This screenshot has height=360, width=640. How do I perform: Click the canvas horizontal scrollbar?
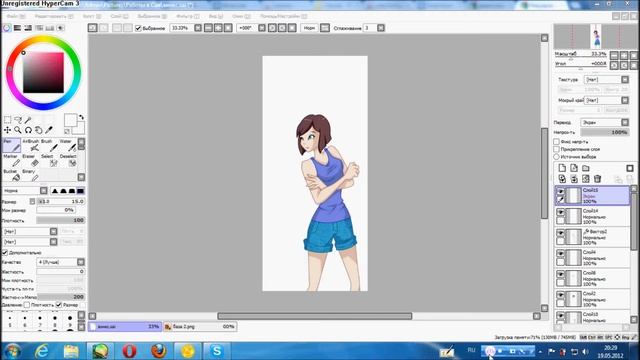[315, 316]
